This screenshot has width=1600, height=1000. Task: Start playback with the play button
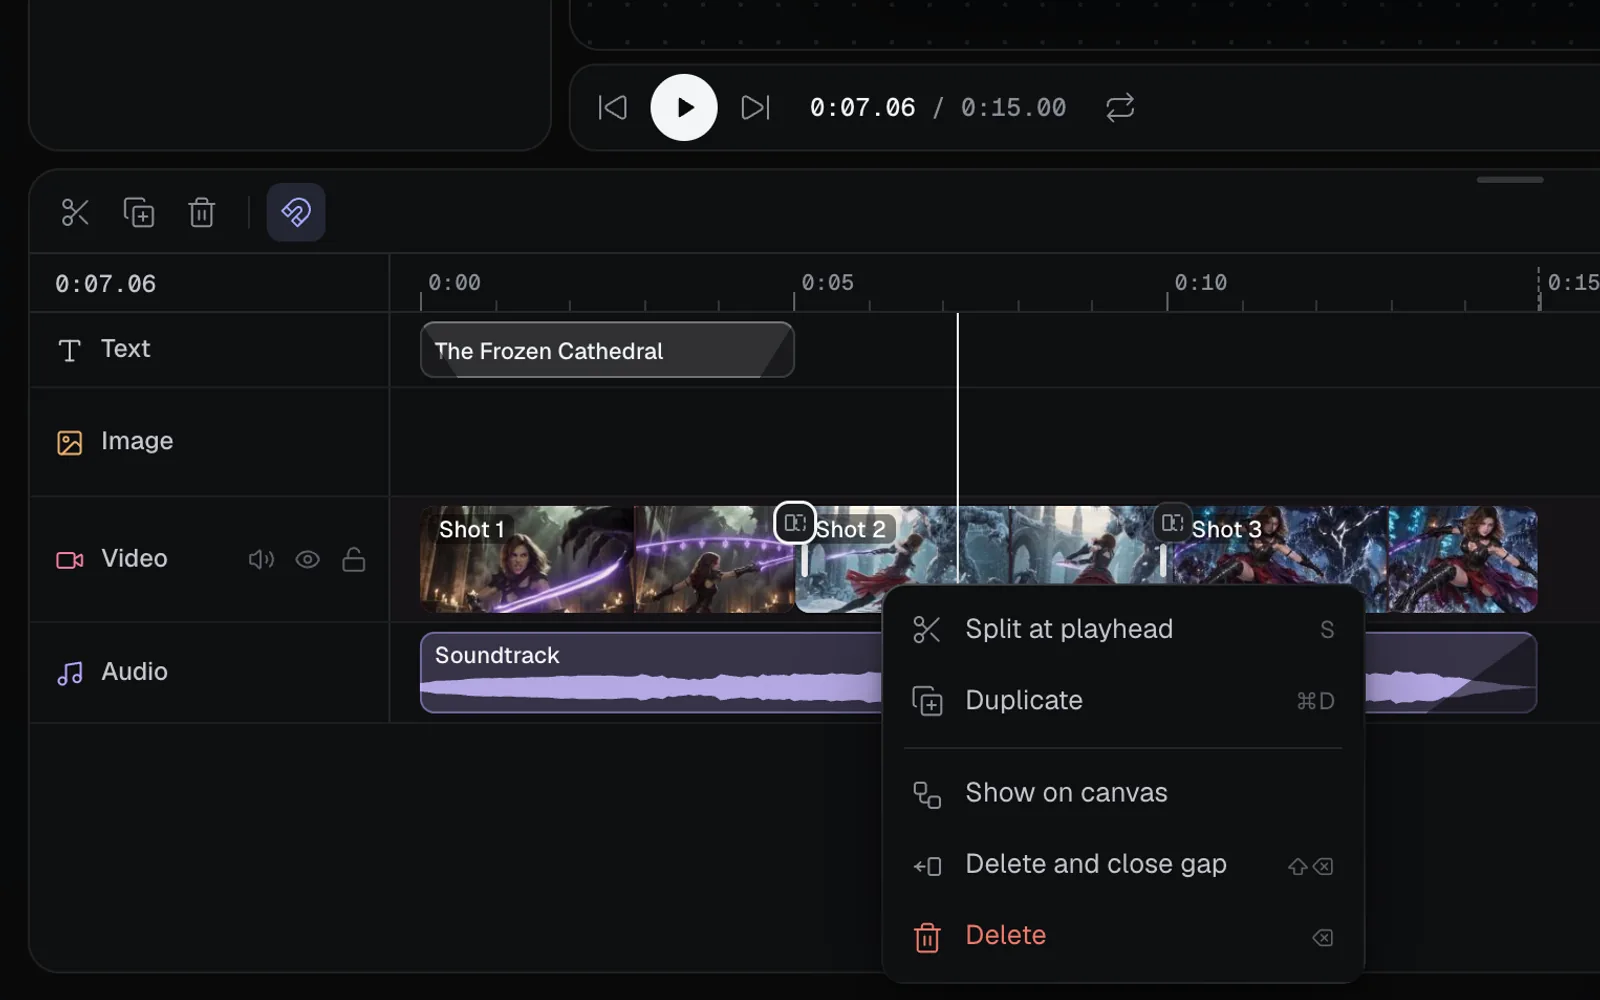[x=684, y=107]
